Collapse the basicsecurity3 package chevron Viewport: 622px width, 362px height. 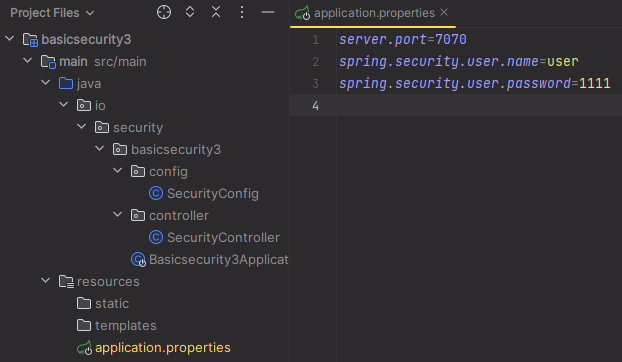(x=100, y=149)
